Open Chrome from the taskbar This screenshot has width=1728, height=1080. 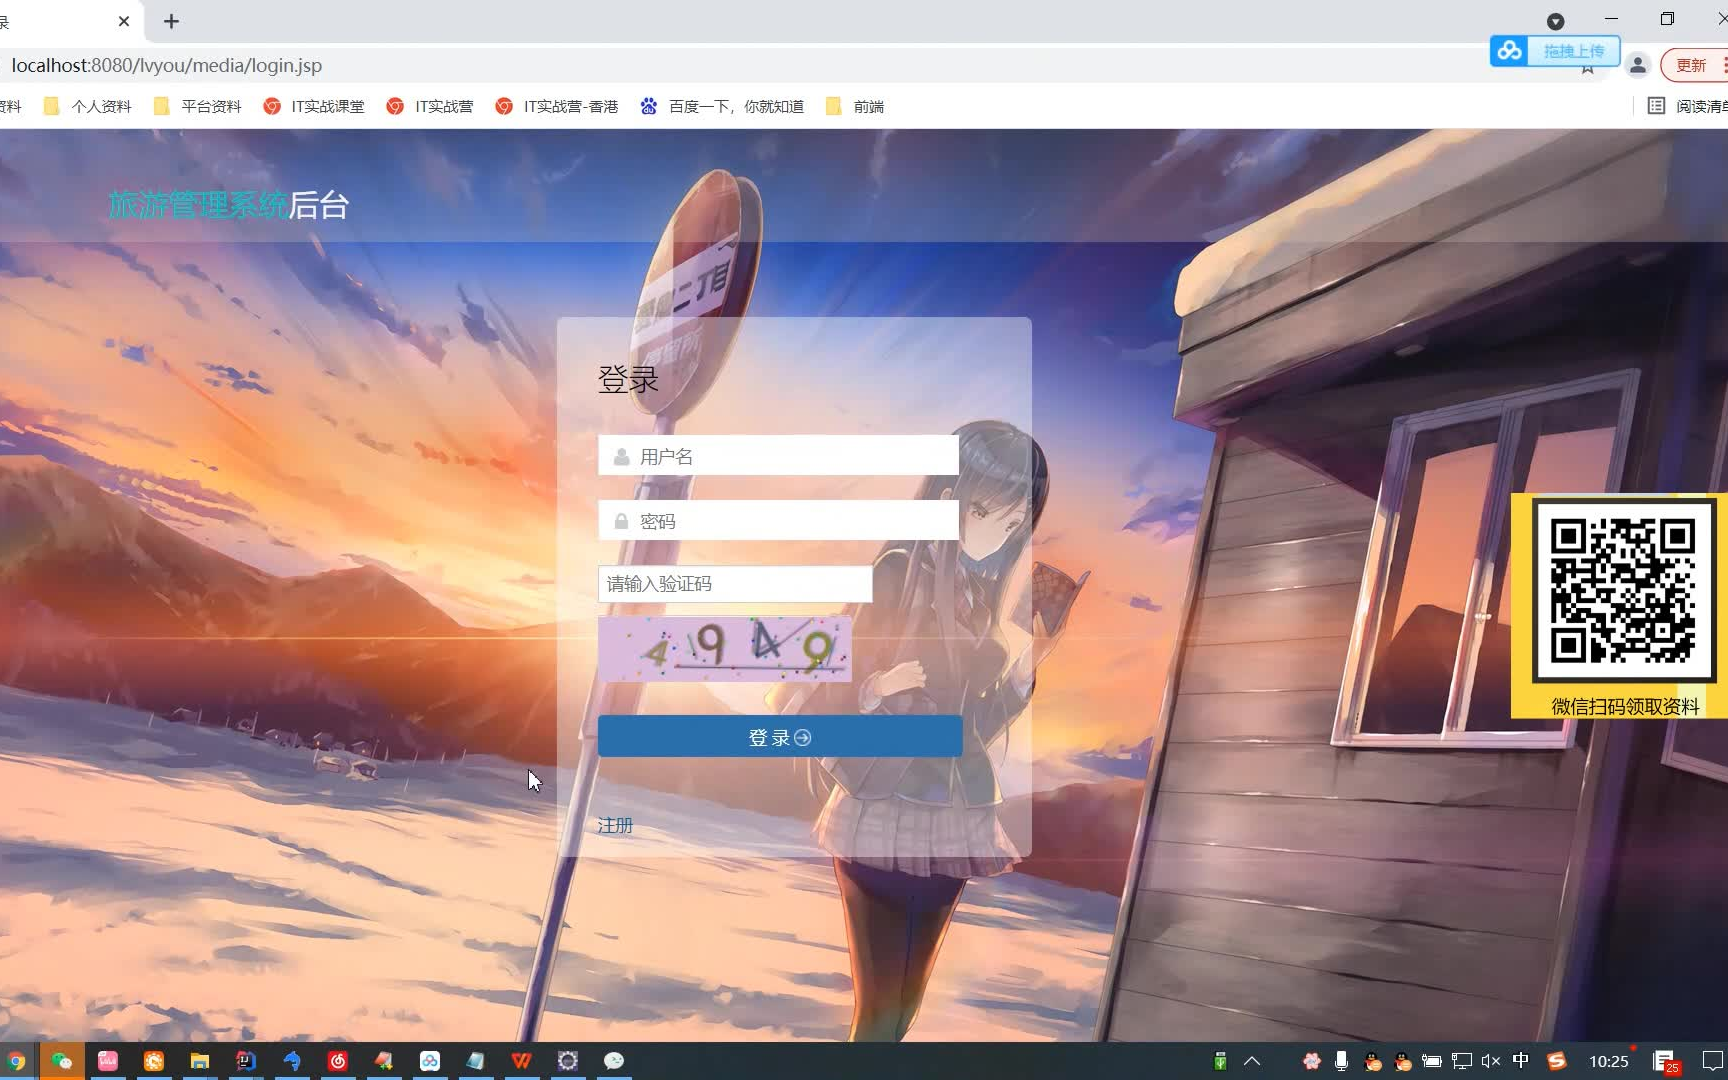(16, 1061)
